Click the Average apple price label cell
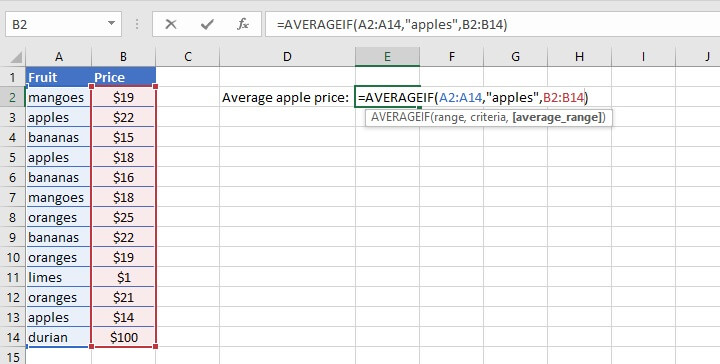The image size is (720, 364). [x=287, y=97]
